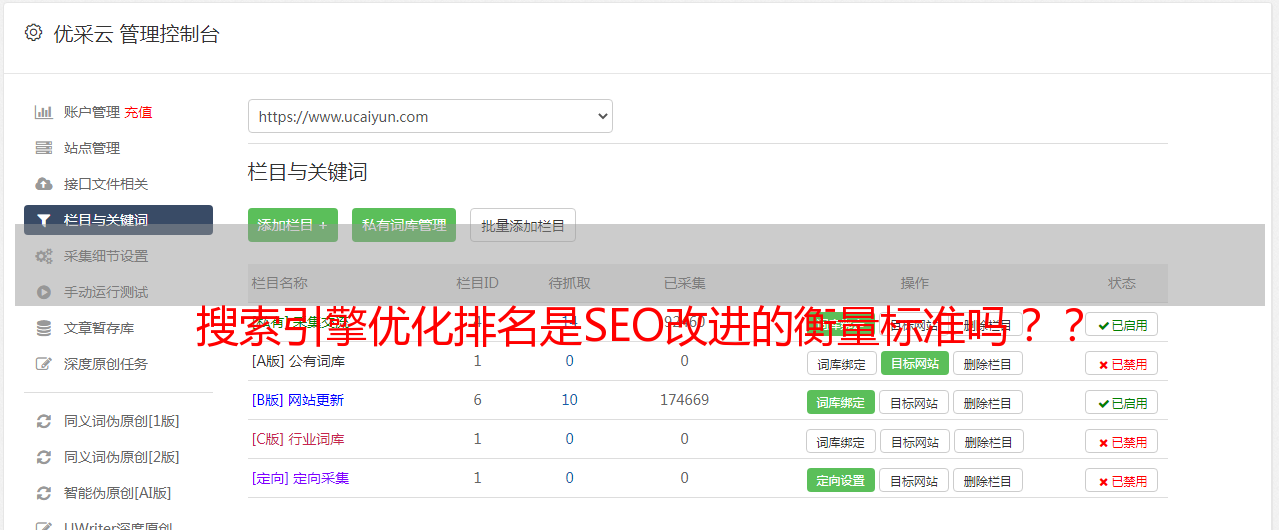Click the bar chart icon for 账户管理
1279x530 pixels.
point(44,112)
